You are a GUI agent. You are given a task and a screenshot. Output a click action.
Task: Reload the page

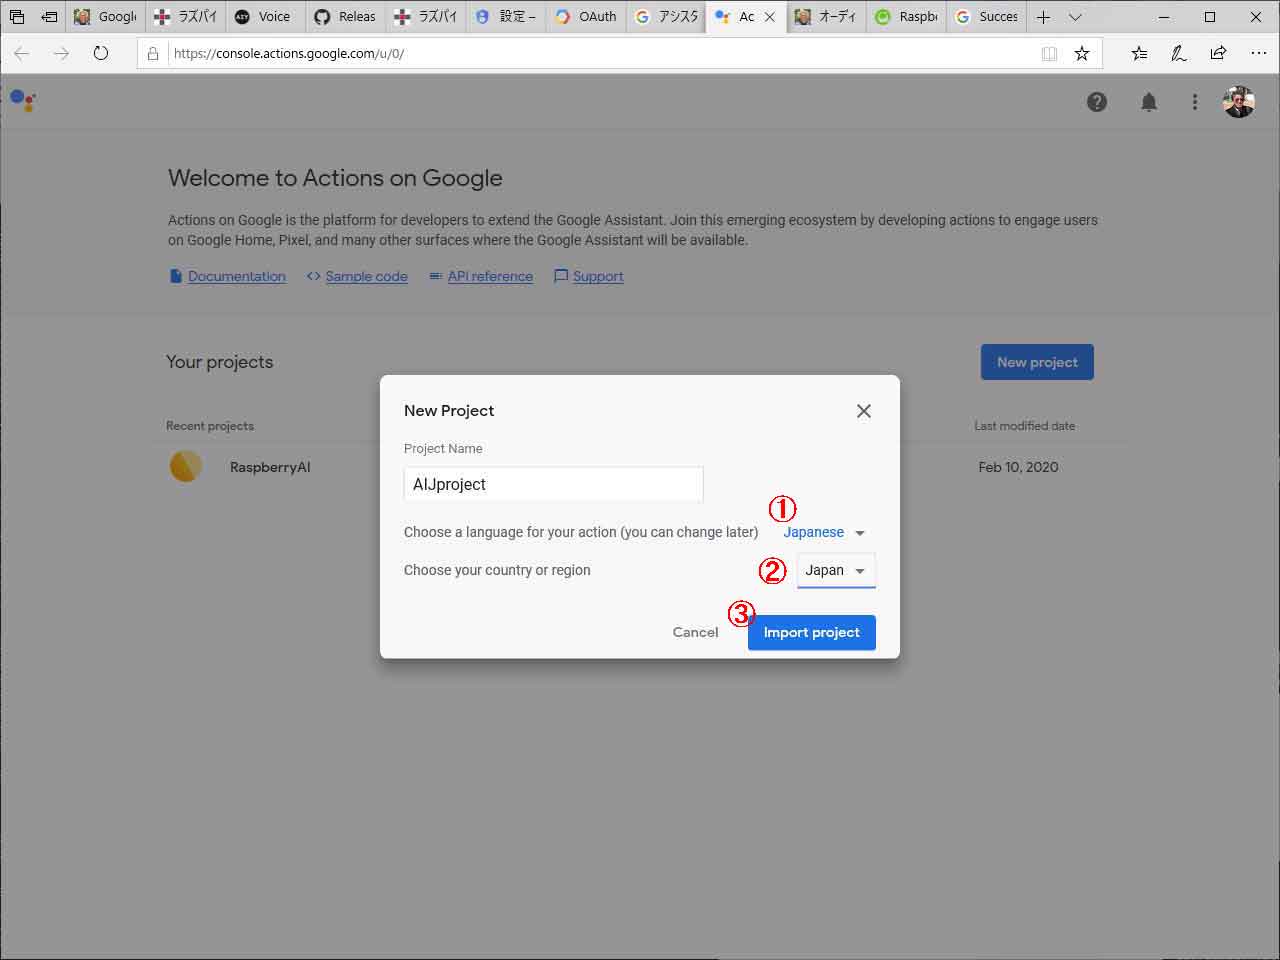coord(101,53)
